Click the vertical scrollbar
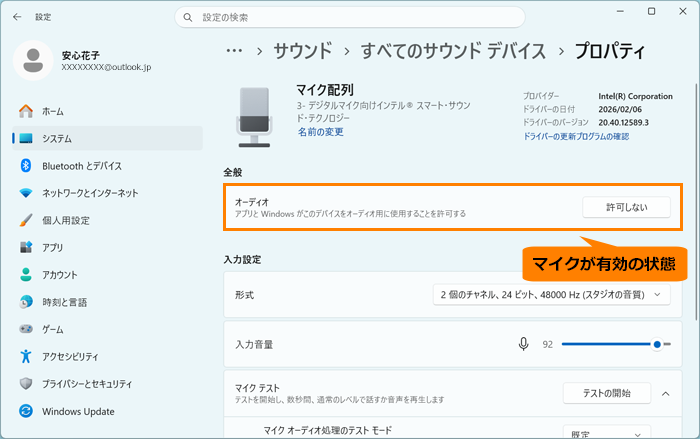The width and height of the screenshot is (700, 439). tap(696, 202)
